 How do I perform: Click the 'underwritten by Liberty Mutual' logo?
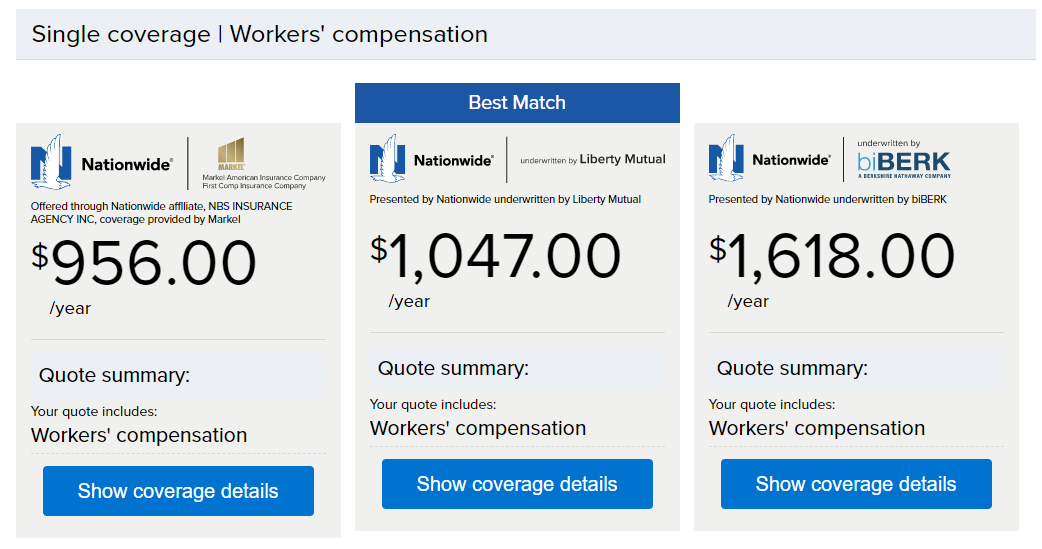(593, 160)
